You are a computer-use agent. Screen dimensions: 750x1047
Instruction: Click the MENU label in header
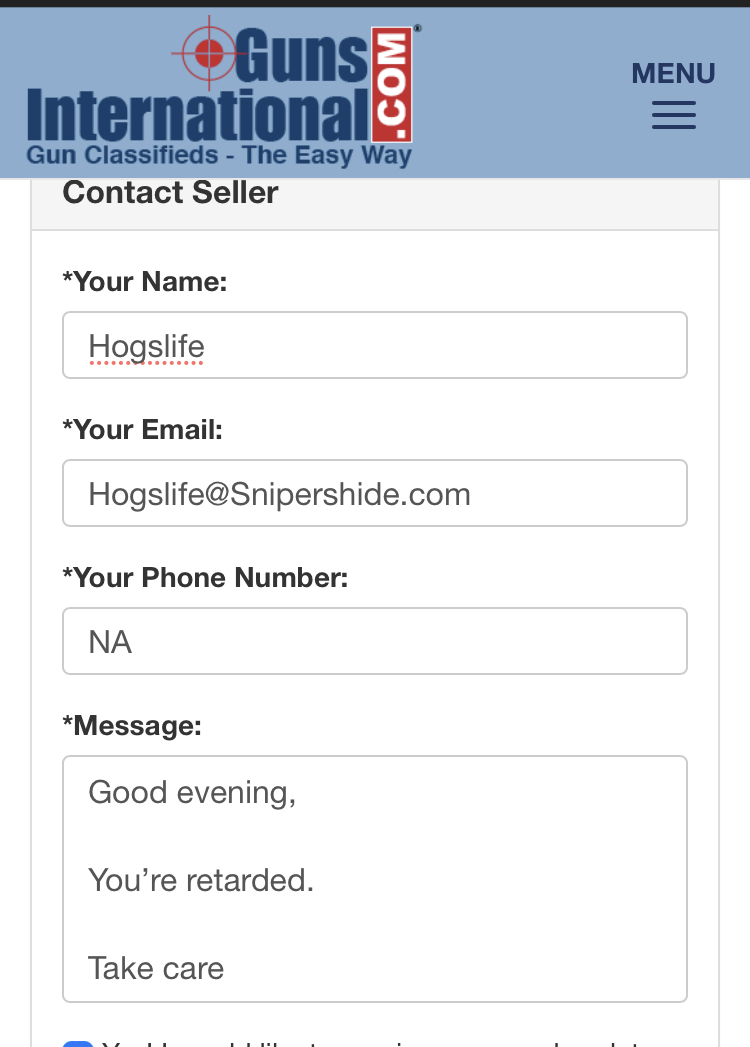673,73
